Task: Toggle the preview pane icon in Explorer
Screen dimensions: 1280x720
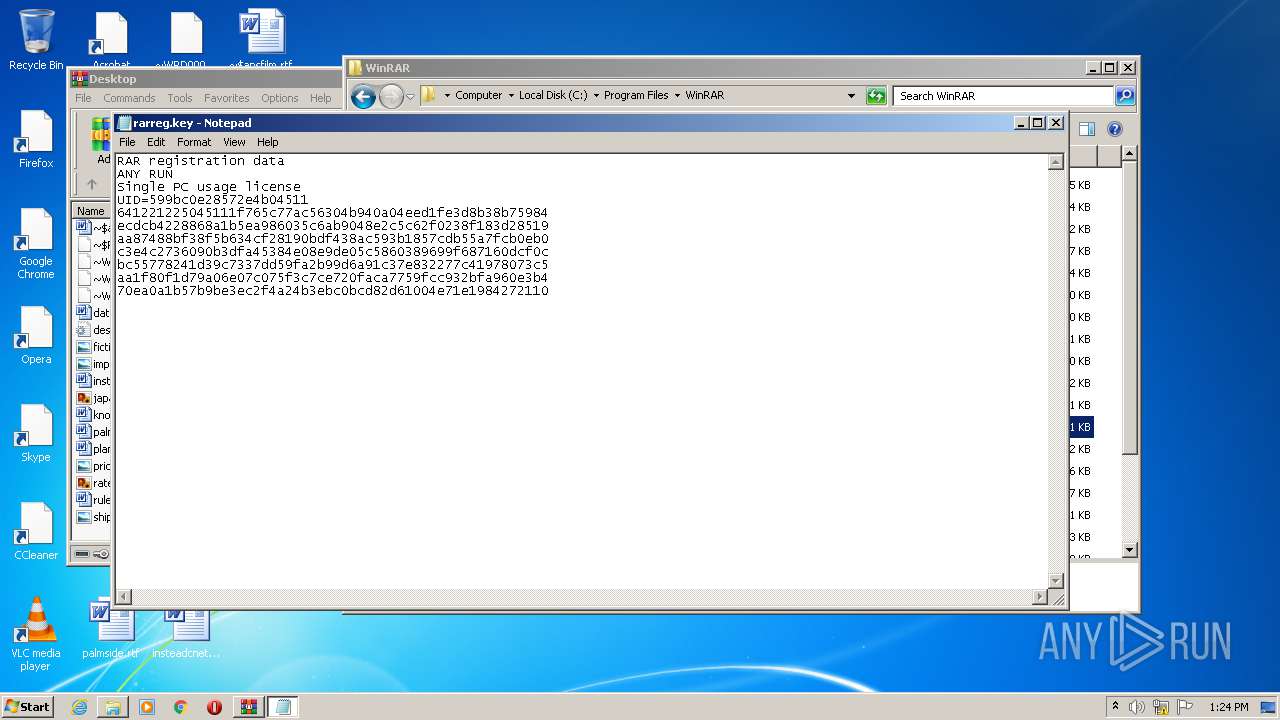Action: click(x=1087, y=129)
